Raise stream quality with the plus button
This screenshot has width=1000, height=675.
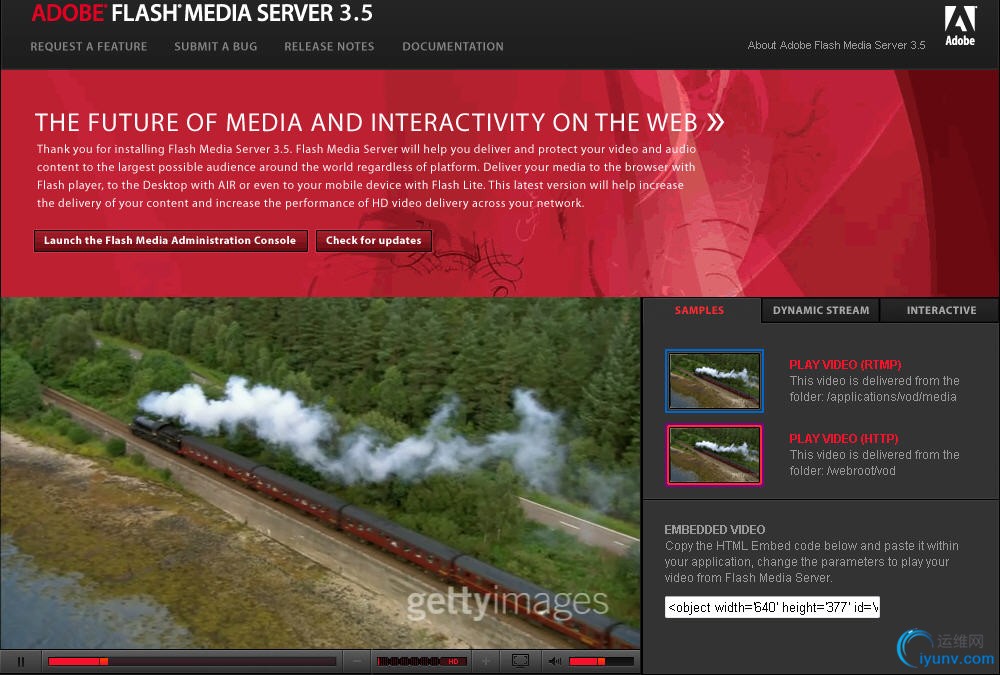tap(486, 662)
